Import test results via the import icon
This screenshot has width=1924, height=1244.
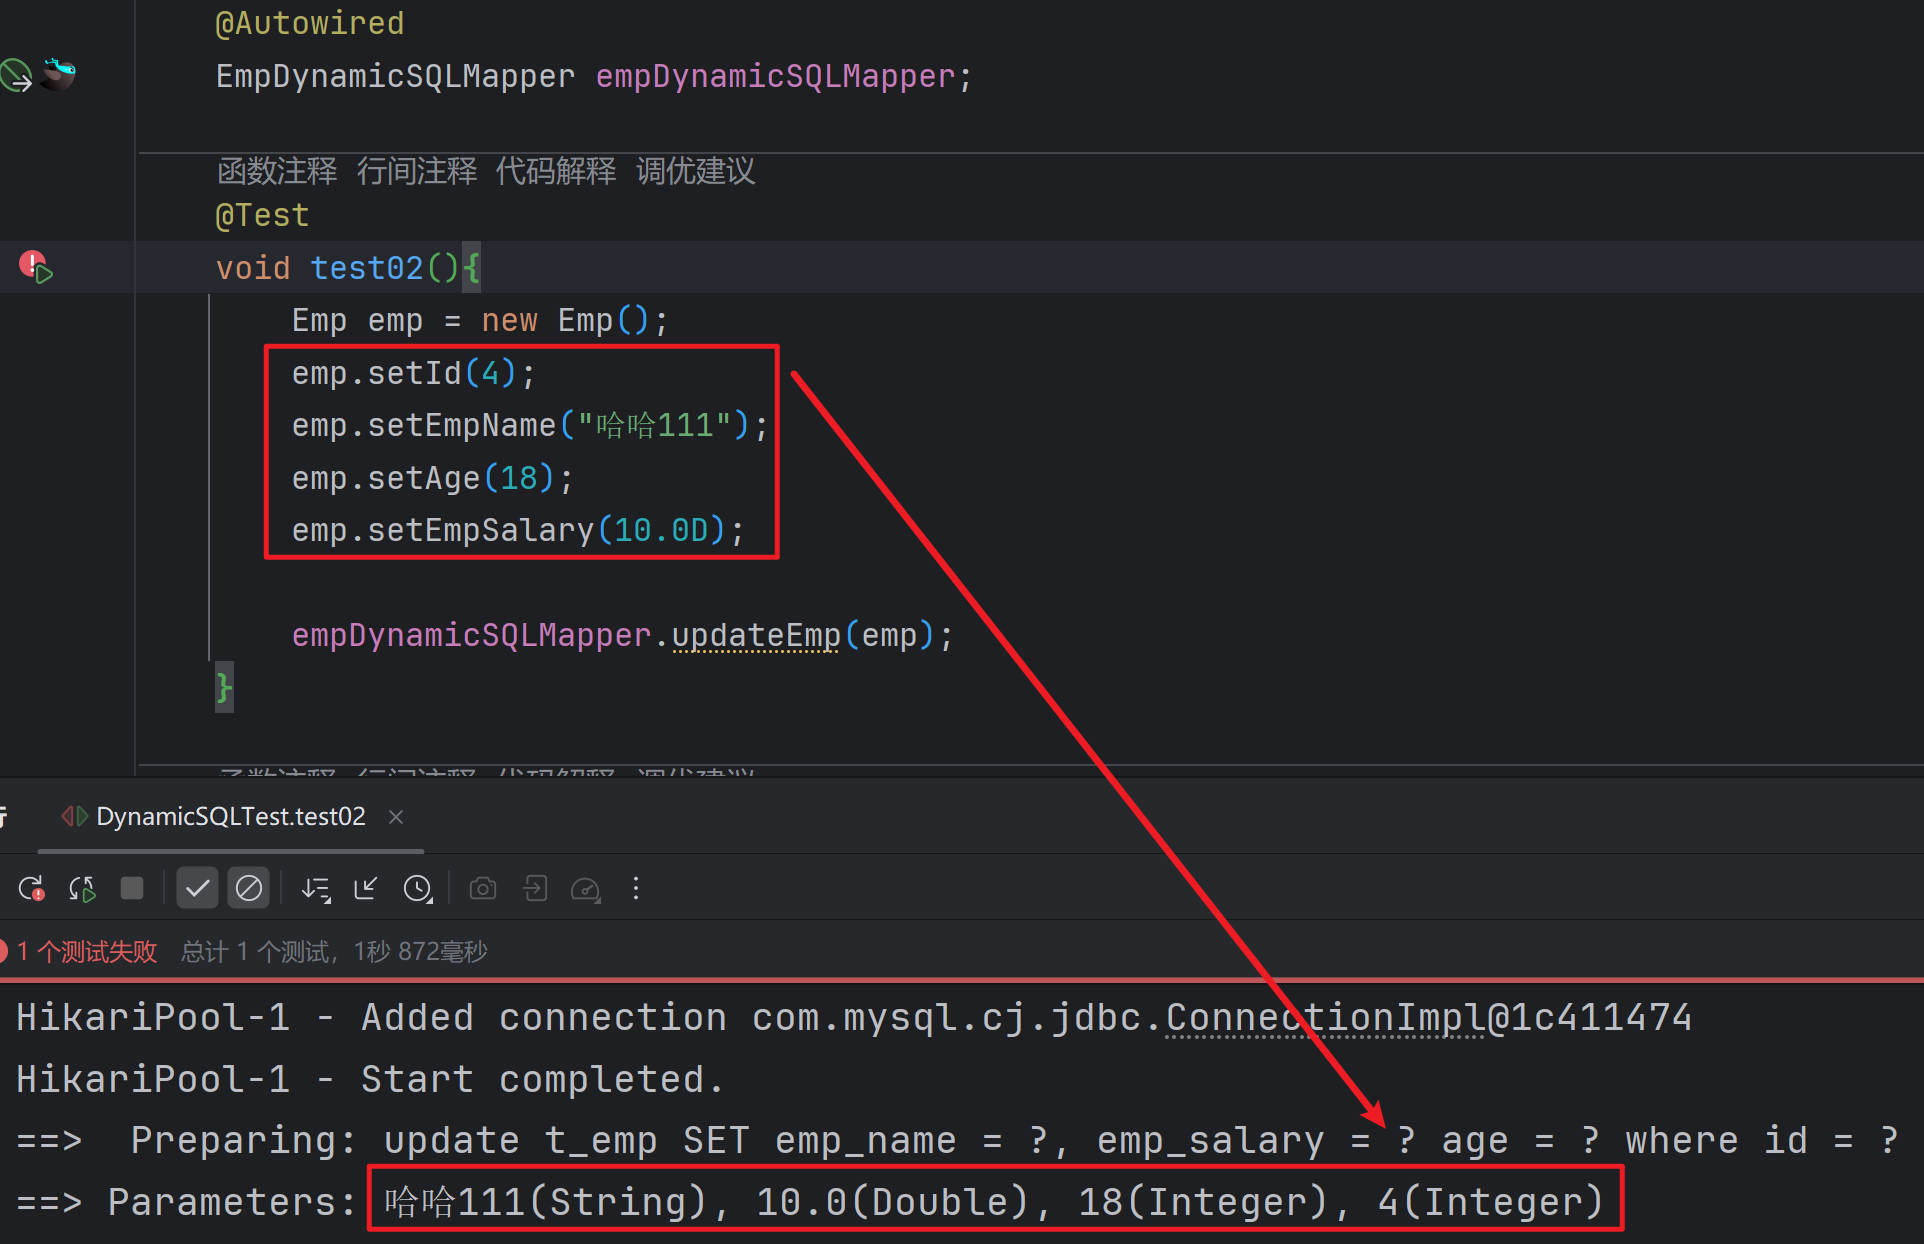(x=535, y=888)
